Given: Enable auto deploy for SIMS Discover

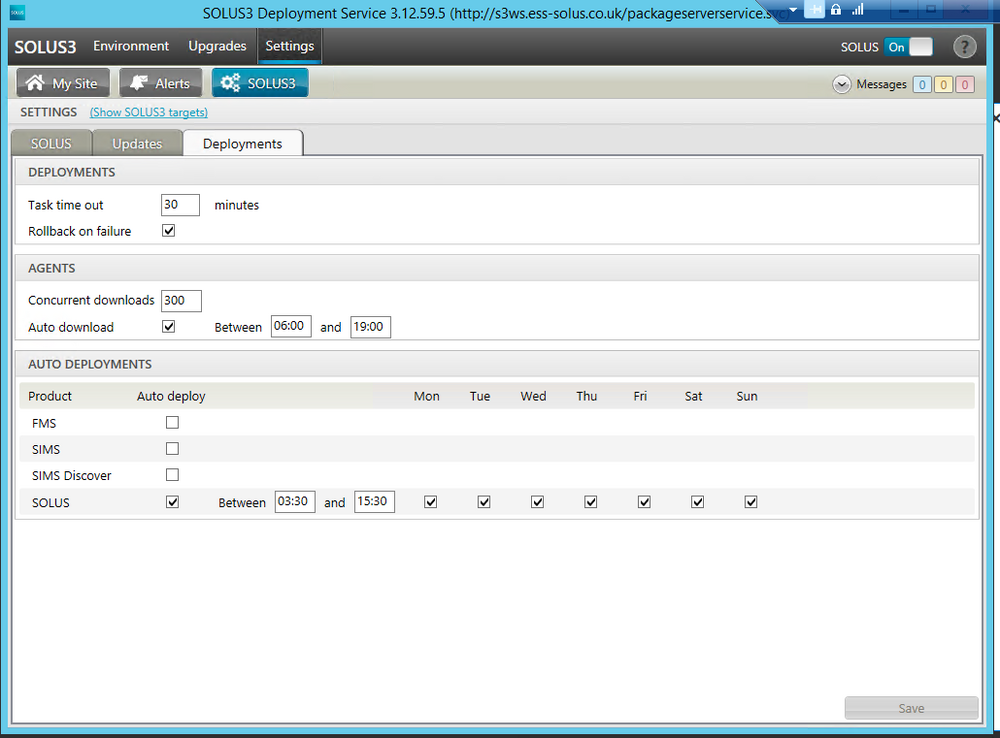Looking at the screenshot, I should 172,475.
